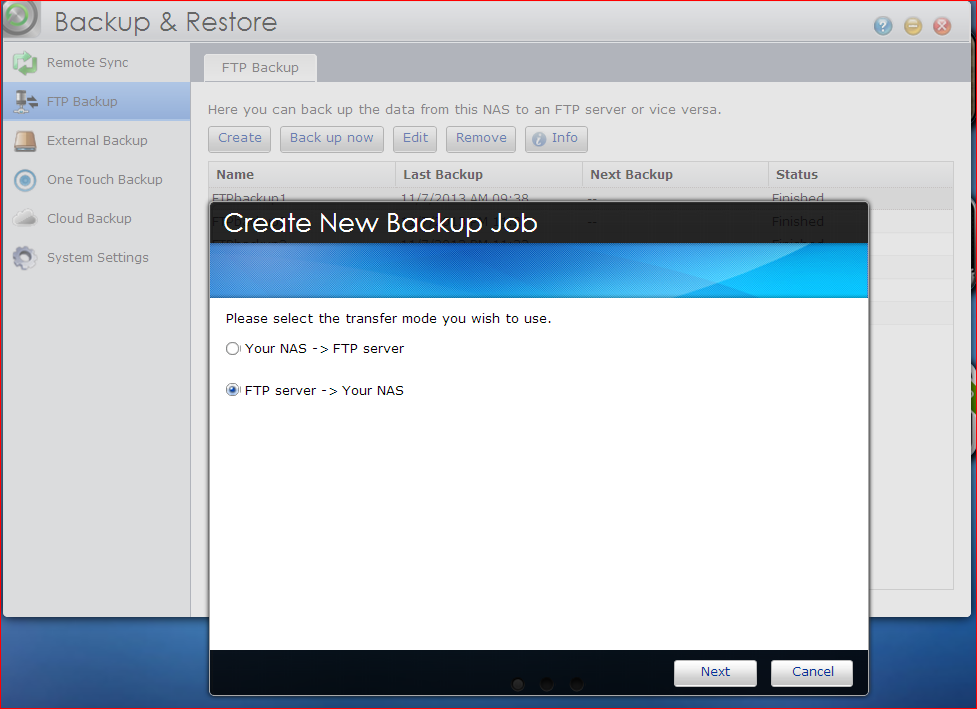Click the Create button in the toolbar
The image size is (977, 709).
point(240,138)
